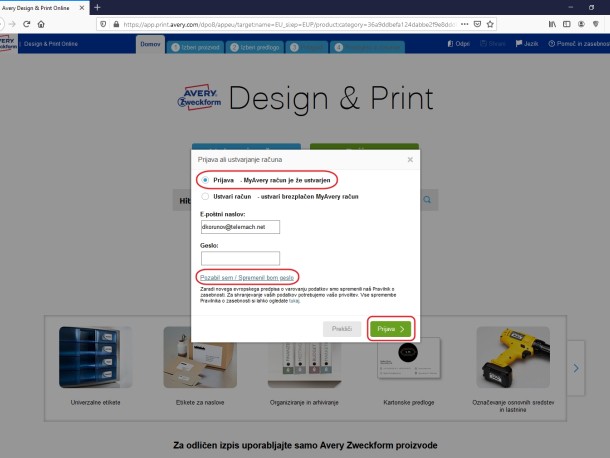Save page to Pocket icon
The width and height of the screenshot is (610, 458).
477,24
